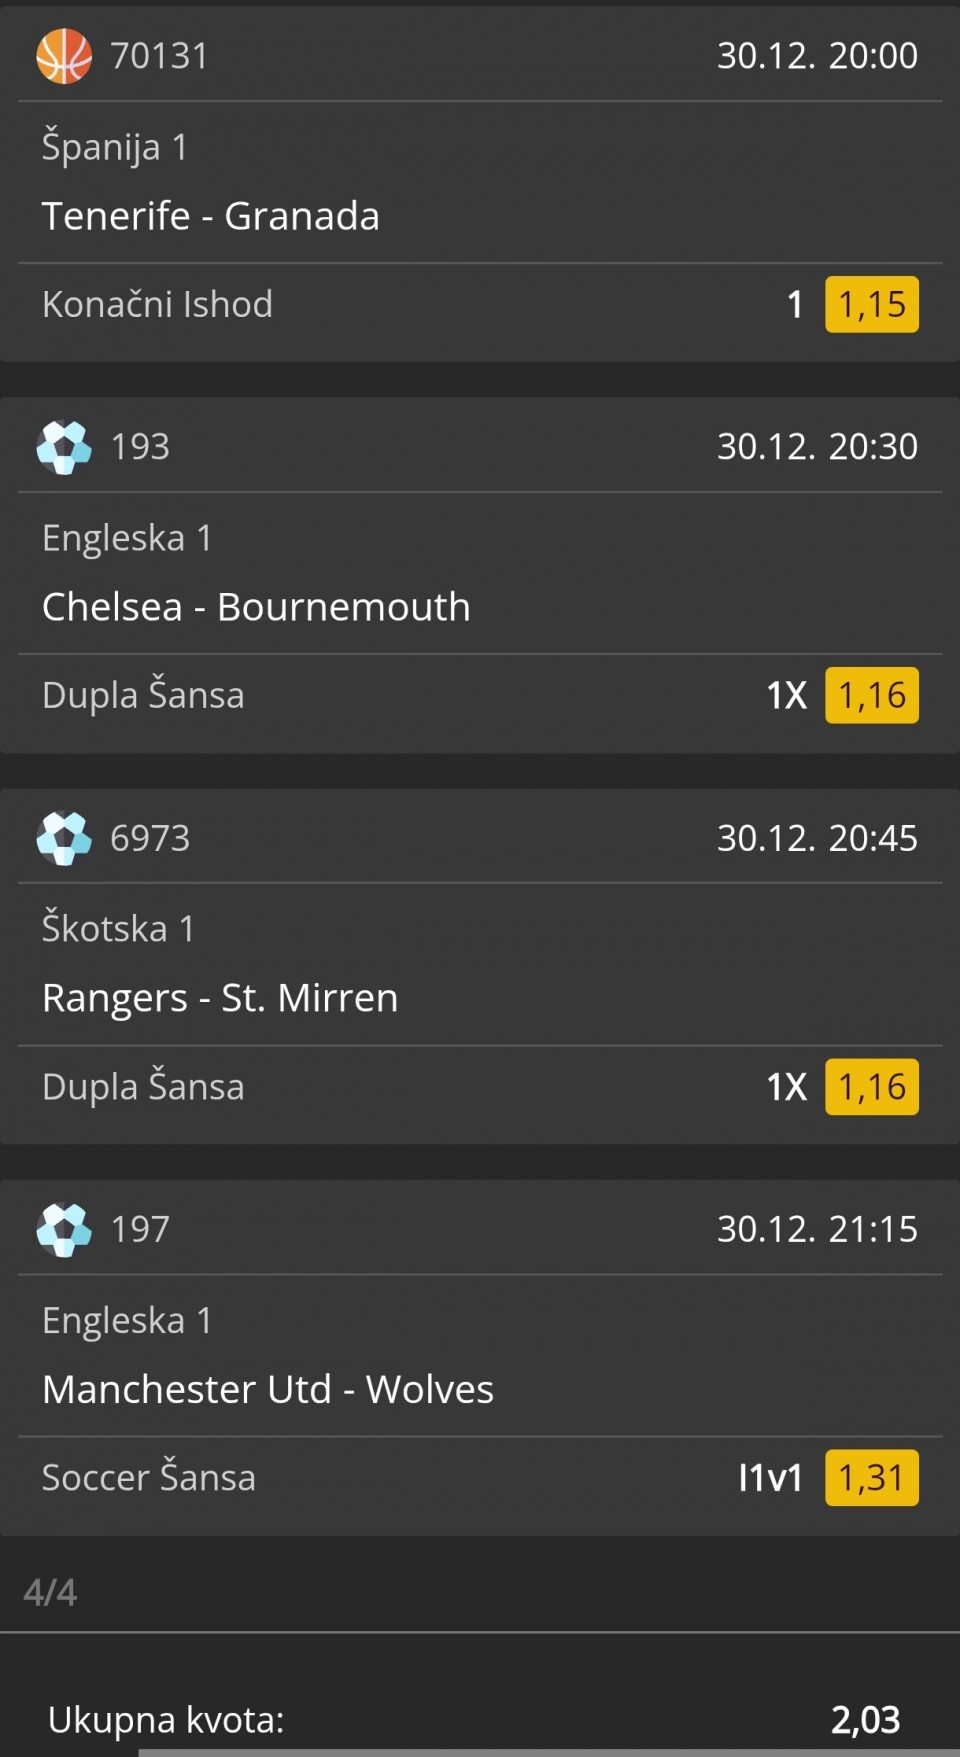Tap the Španija 1 league label
This screenshot has width=960, height=1757.
(114, 147)
